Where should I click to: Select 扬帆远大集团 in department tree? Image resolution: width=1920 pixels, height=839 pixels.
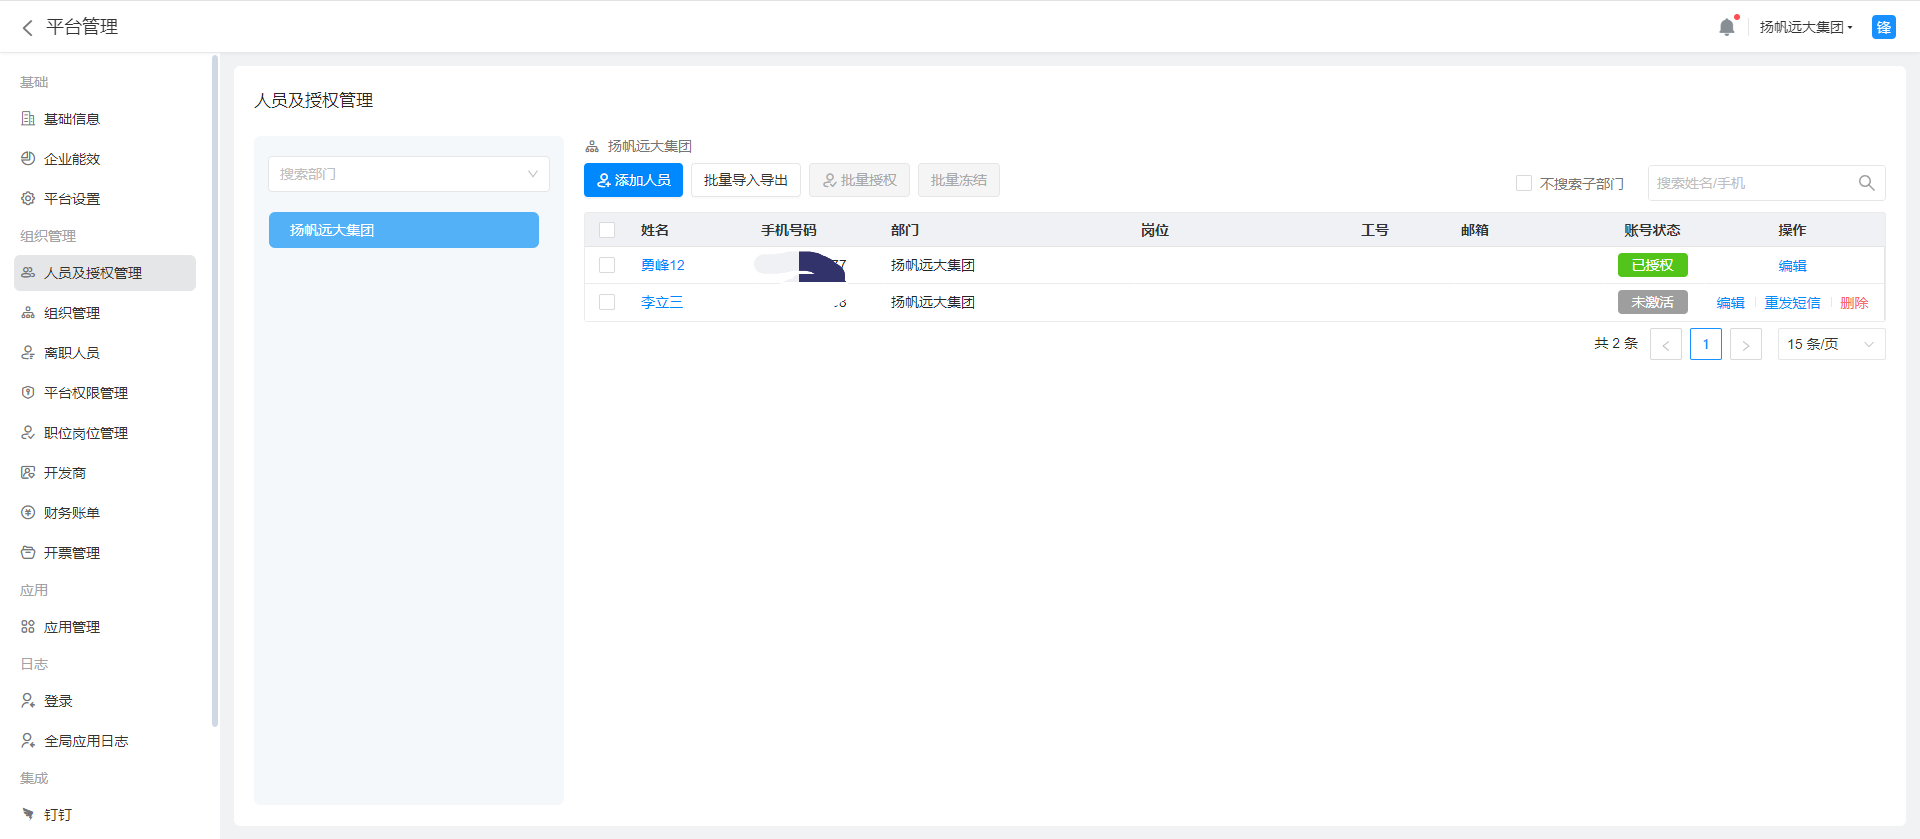404,230
